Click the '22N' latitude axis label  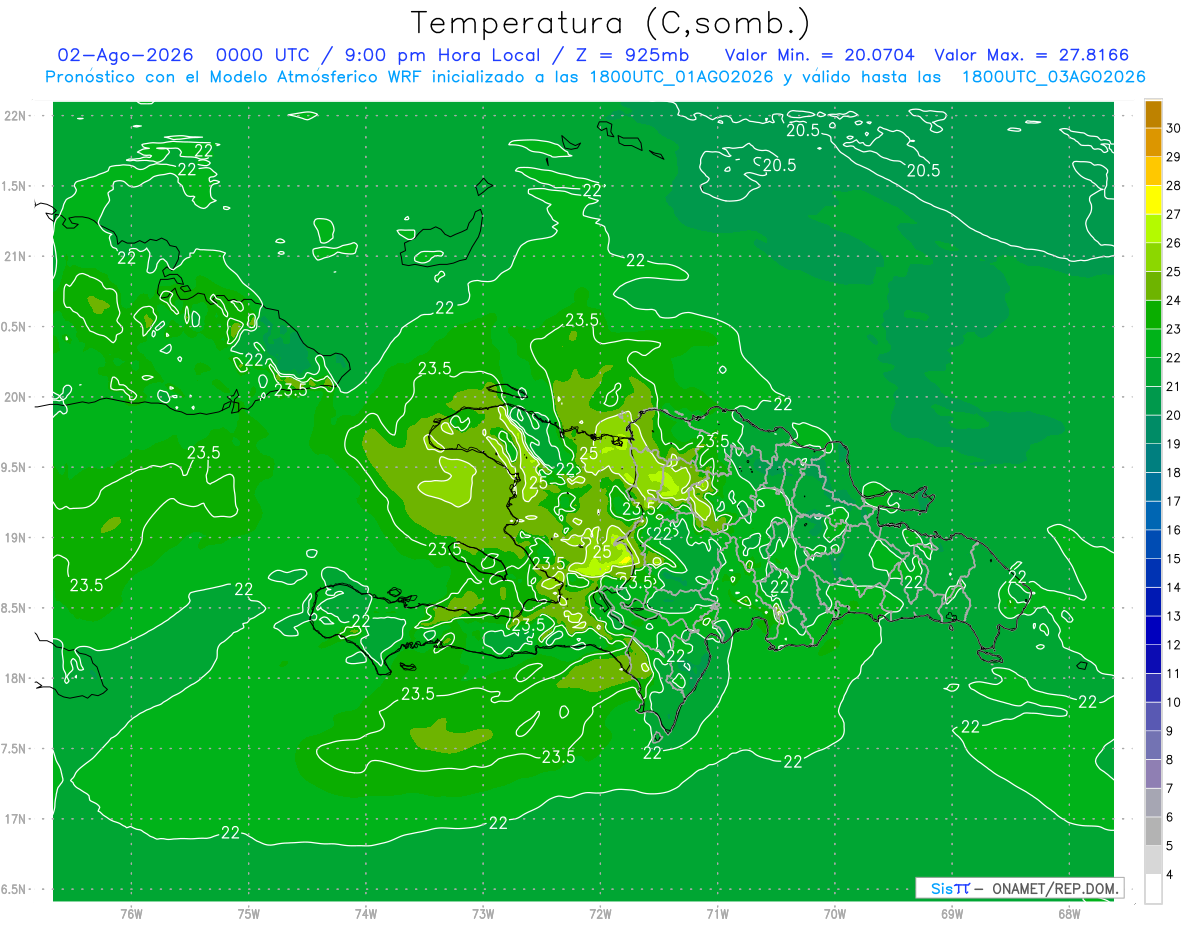tap(15, 116)
